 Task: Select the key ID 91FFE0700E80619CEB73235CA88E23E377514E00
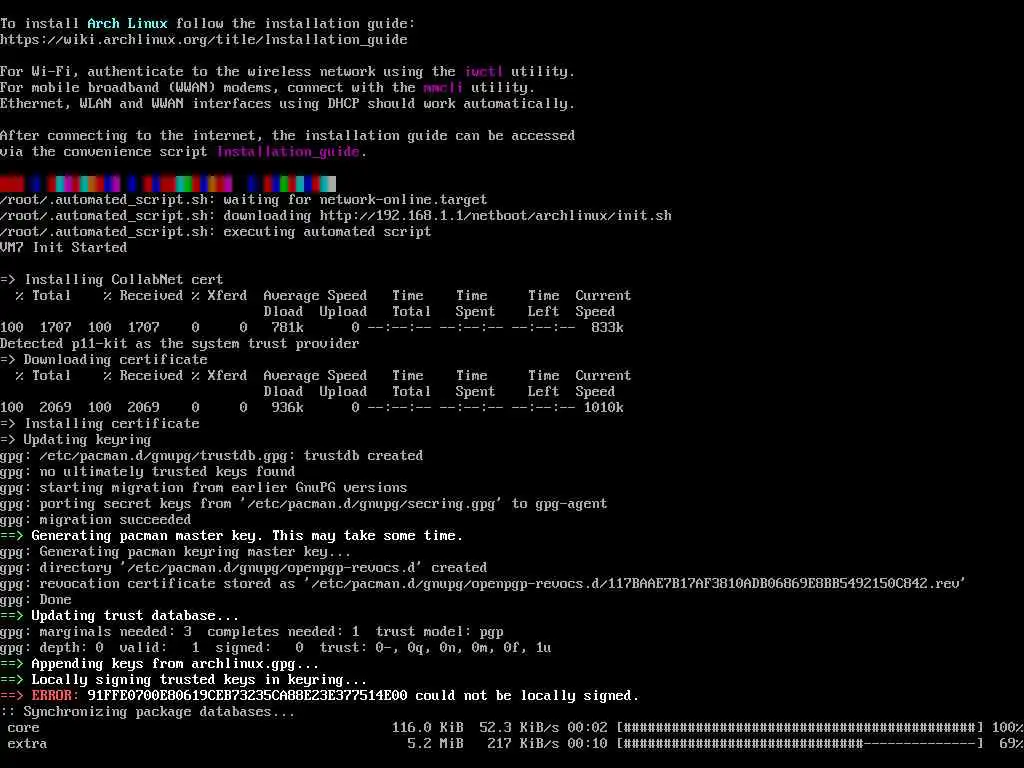[248, 696]
